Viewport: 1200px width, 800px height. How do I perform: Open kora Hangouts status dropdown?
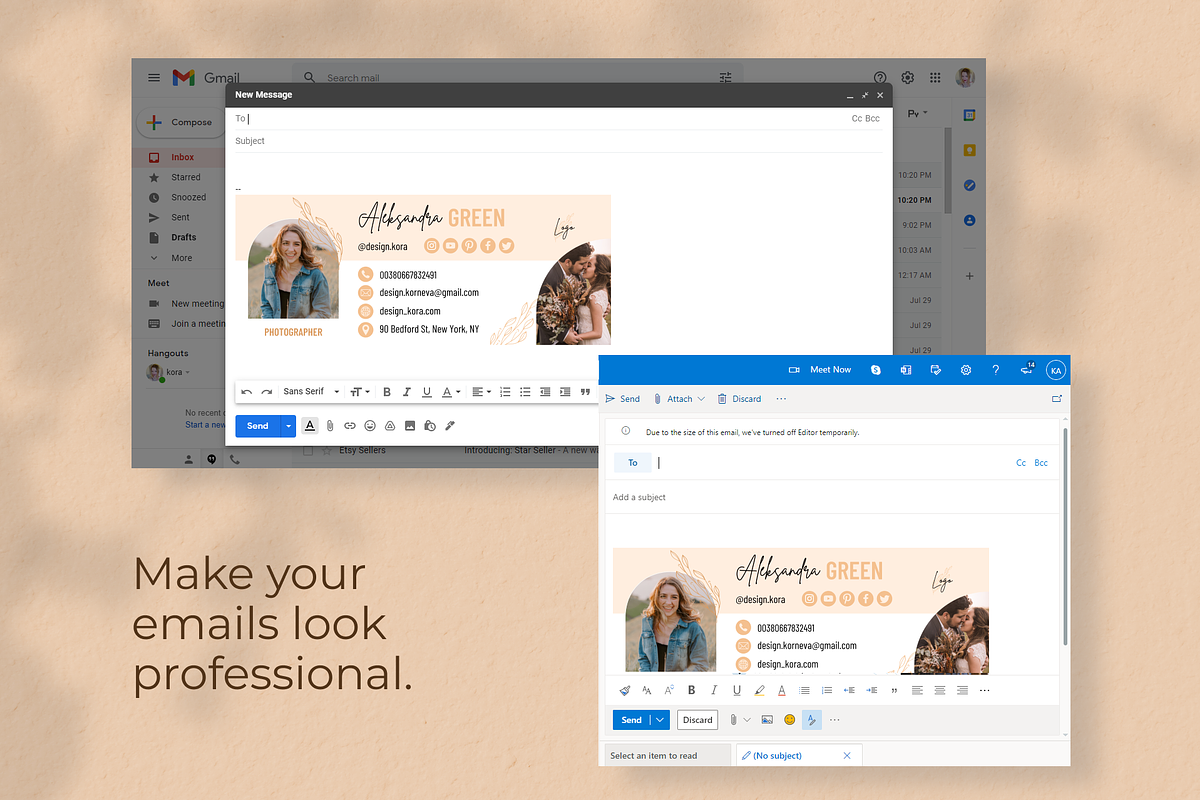pos(186,372)
